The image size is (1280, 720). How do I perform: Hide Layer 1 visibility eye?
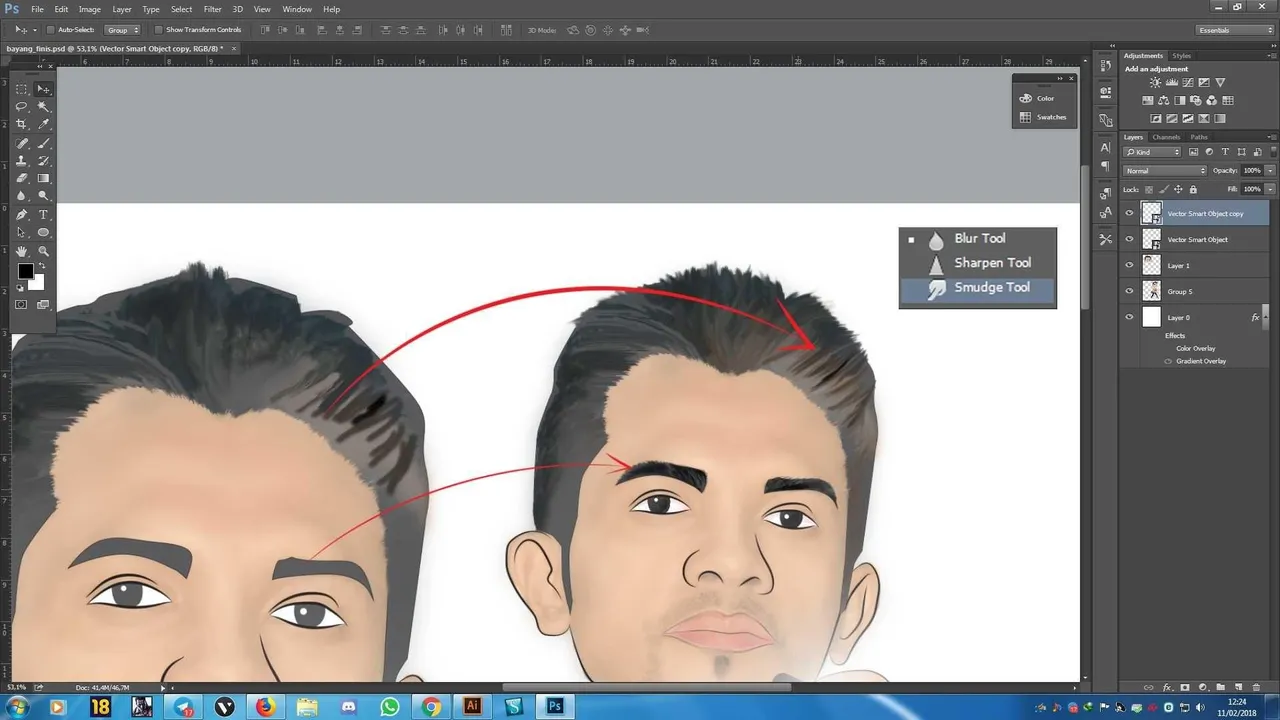(1130, 265)
